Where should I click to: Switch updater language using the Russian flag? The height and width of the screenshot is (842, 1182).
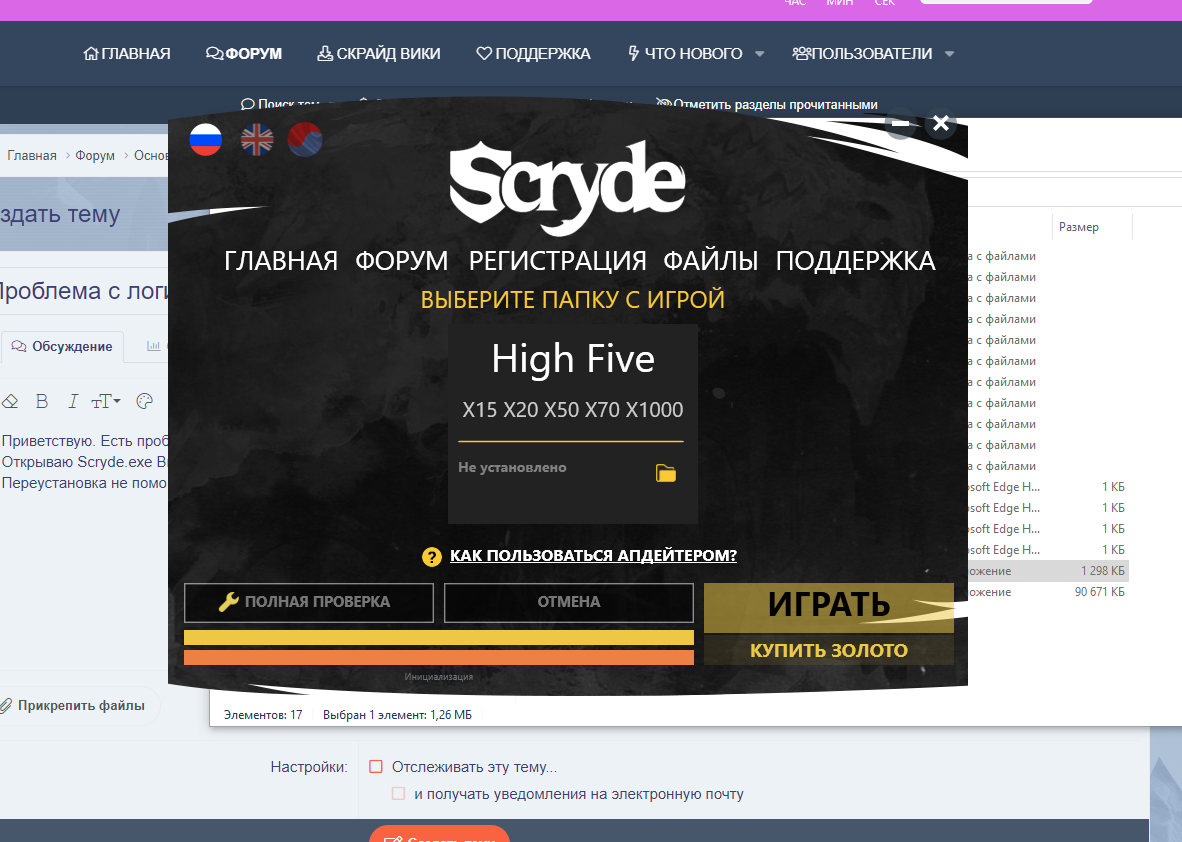tap(205, 140)
